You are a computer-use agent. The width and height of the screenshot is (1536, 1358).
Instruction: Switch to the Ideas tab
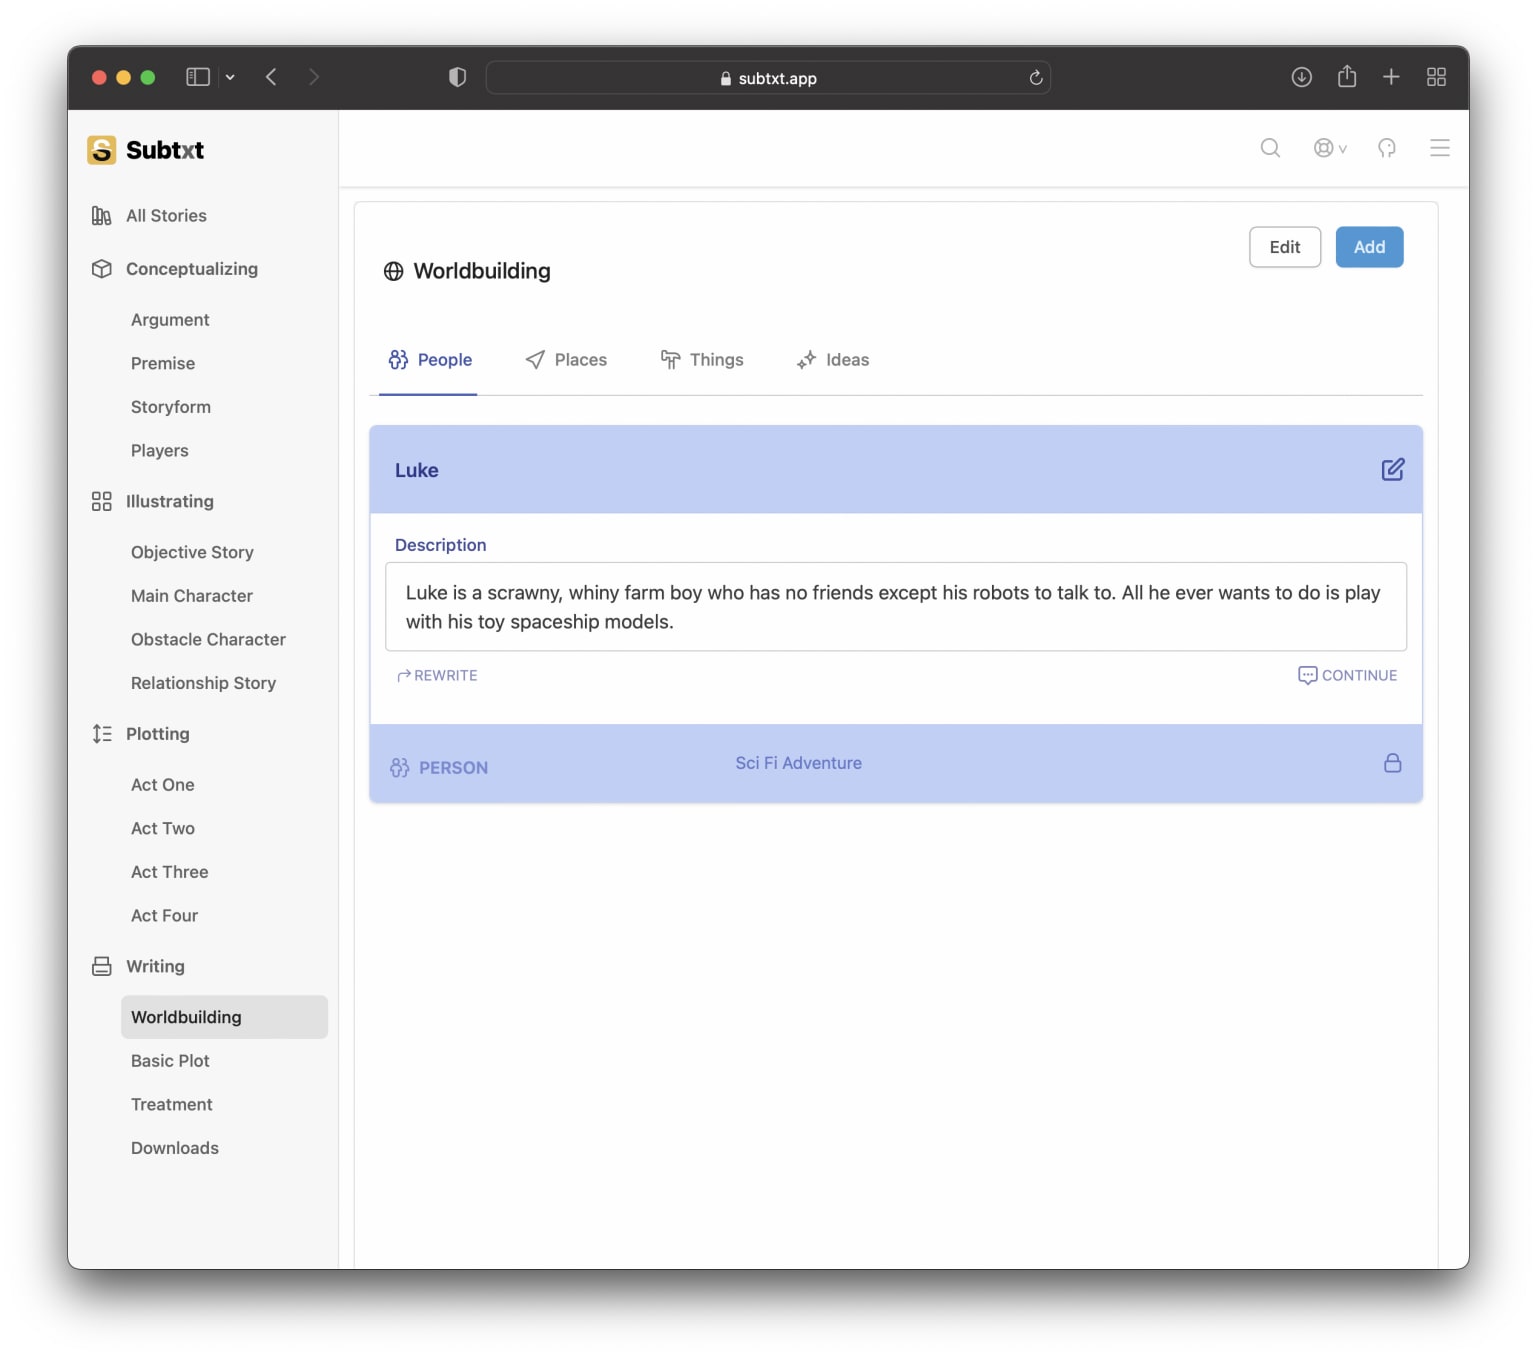(x=833, y=360)
